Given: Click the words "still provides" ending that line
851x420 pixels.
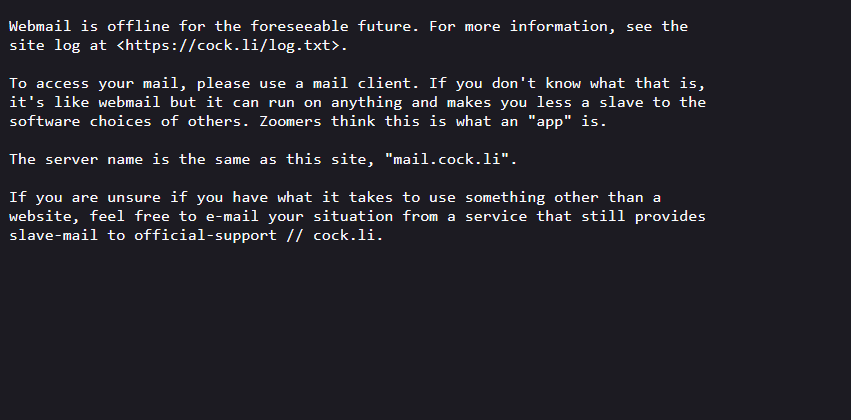Looking at the screenshot, I should point(643,217).
